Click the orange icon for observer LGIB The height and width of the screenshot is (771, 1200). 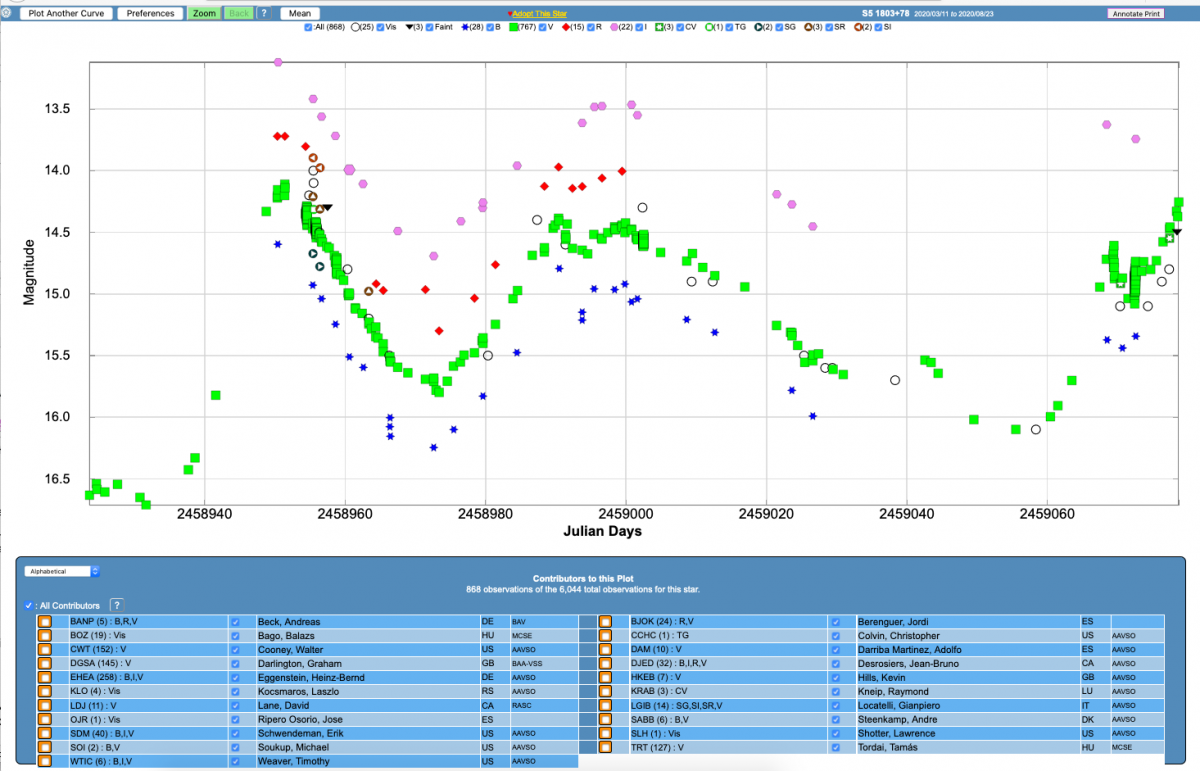point(605,706)
